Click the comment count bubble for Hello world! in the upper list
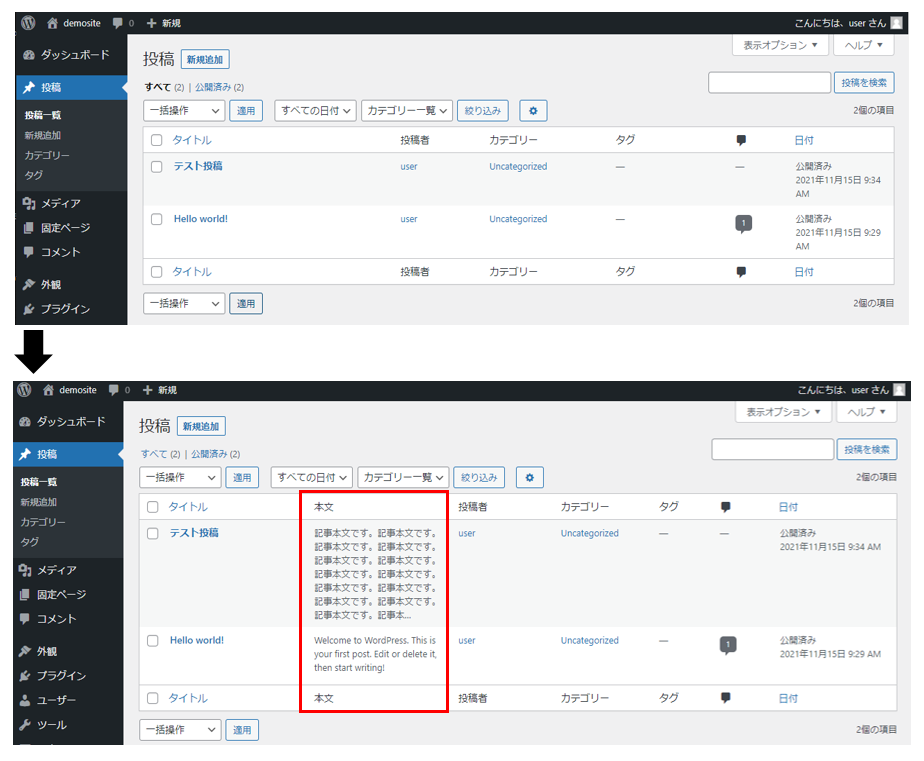Screen dimensions: 924x761 [743, 223]
